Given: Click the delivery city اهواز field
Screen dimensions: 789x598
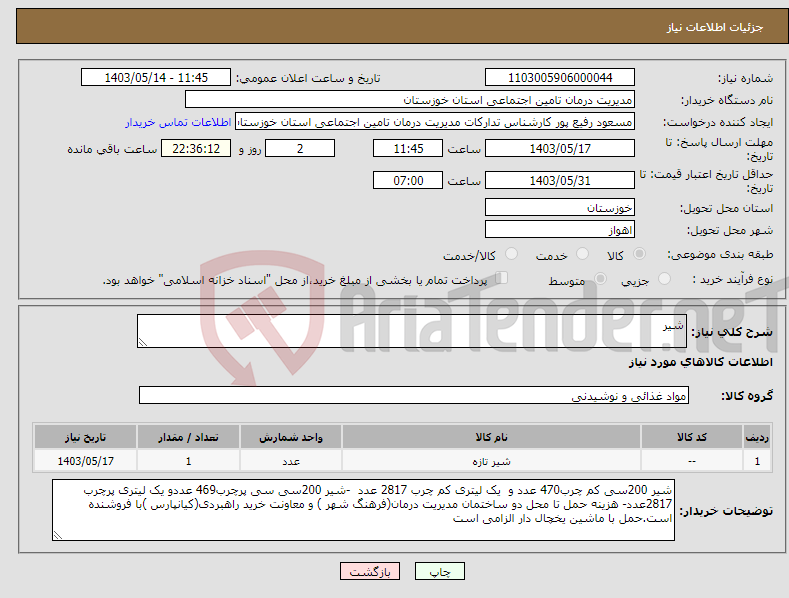Looking at the screenshot, I should click(560, 230).
